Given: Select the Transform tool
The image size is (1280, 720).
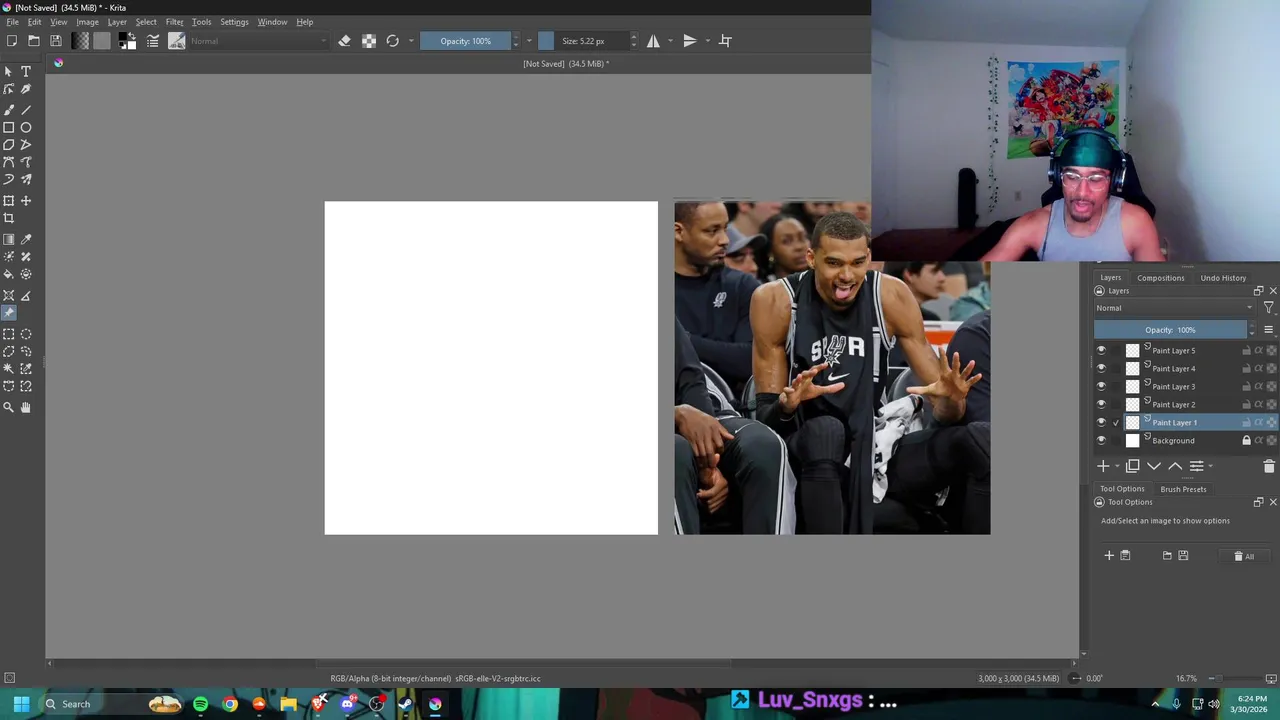Looking at the screenshot, I should pyautogui.click(x=9, y=201).
